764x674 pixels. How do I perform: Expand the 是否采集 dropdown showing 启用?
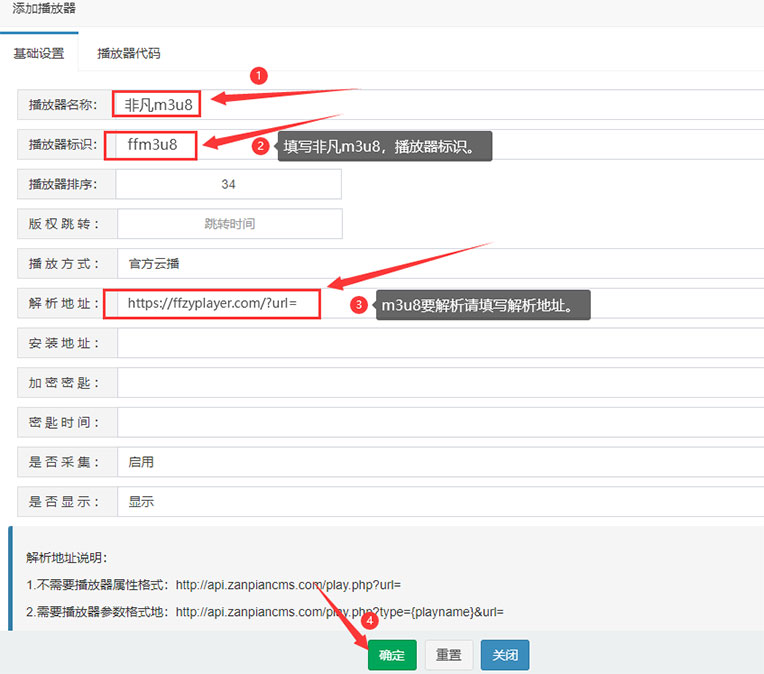(x=438, y=462)
